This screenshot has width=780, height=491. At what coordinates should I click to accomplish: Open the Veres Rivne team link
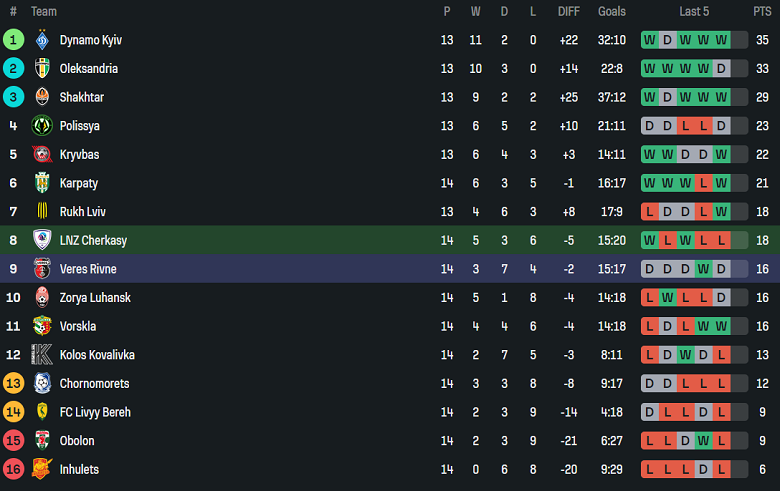87,269
